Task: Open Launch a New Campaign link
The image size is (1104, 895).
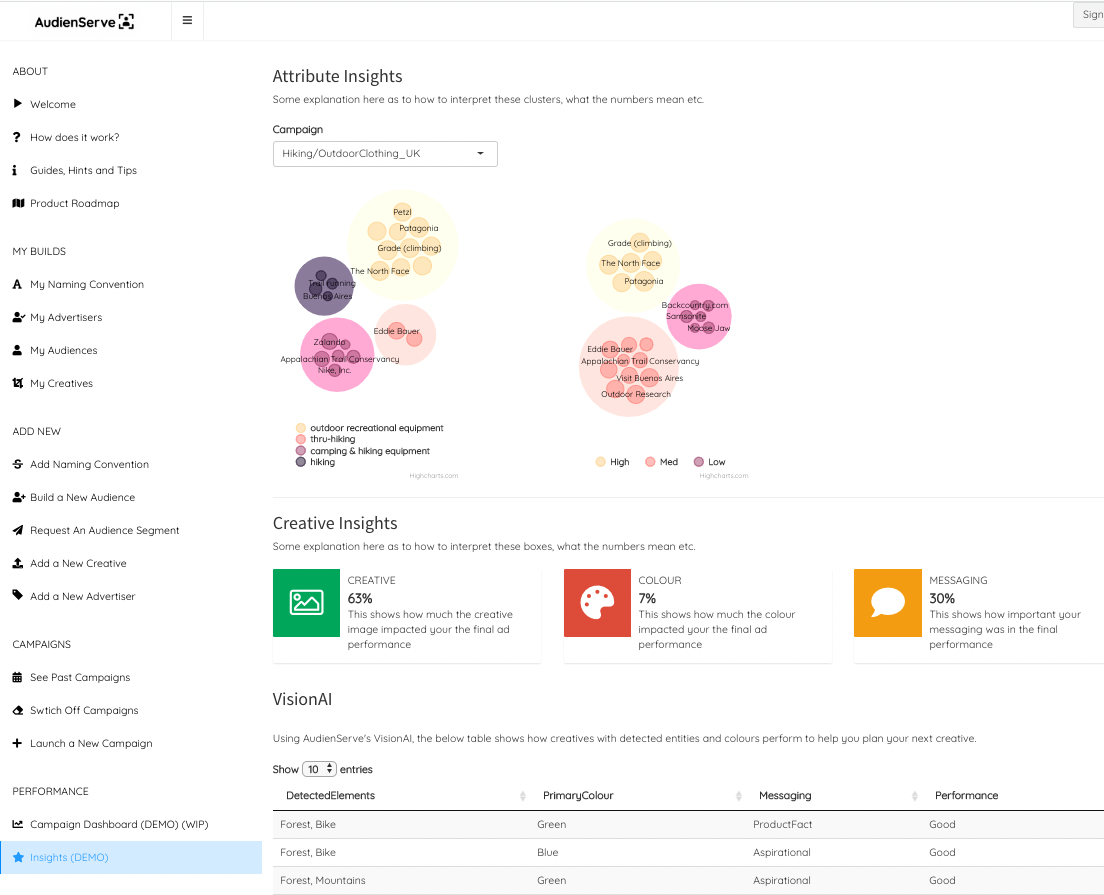Action: coord(91,743)
